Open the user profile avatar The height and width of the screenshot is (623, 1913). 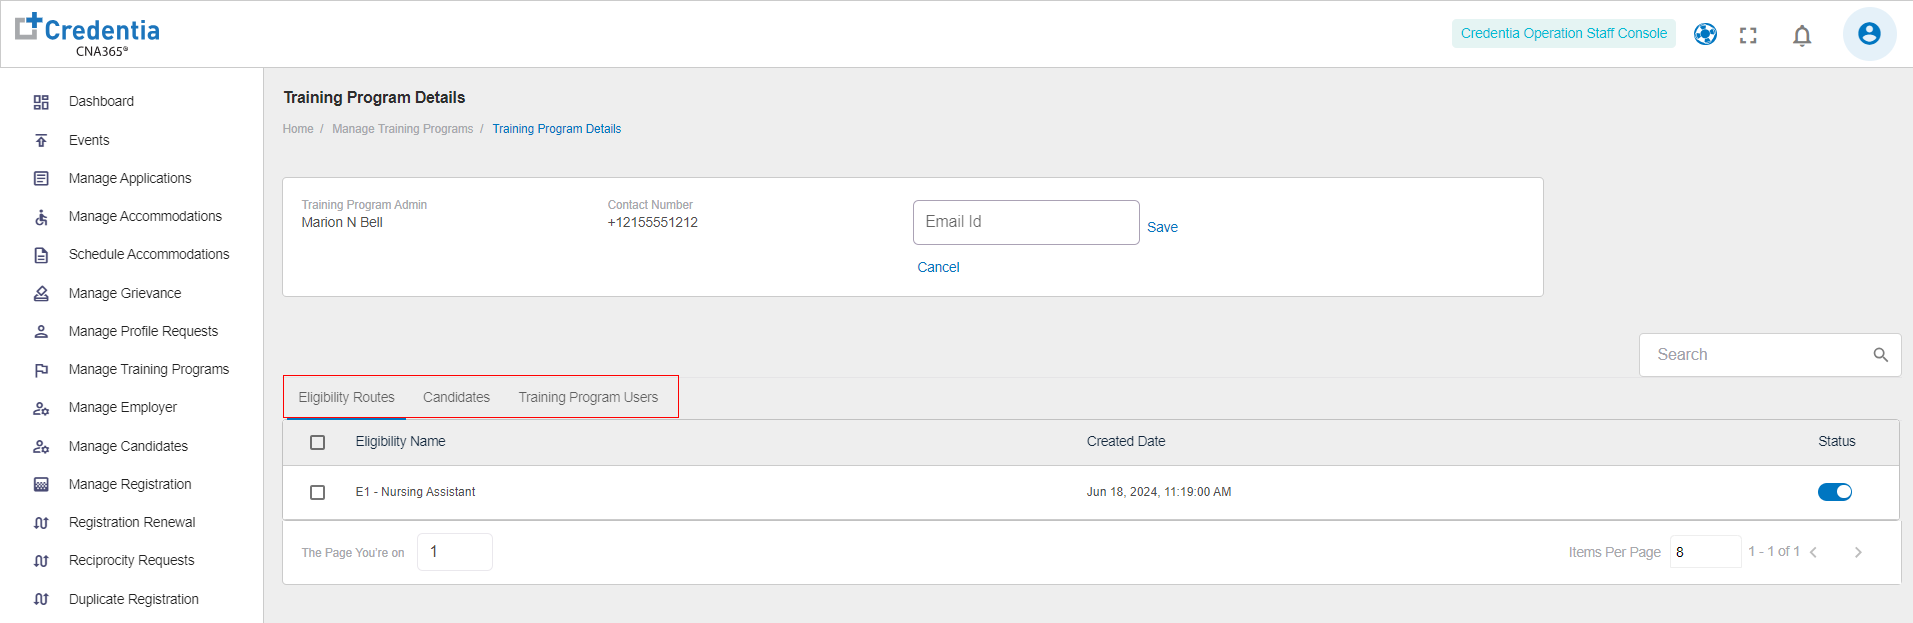point(1869,34)
